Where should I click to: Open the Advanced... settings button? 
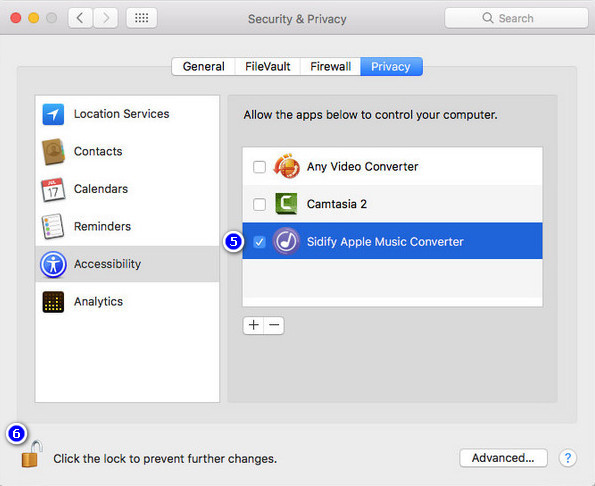tap(503, 458)
